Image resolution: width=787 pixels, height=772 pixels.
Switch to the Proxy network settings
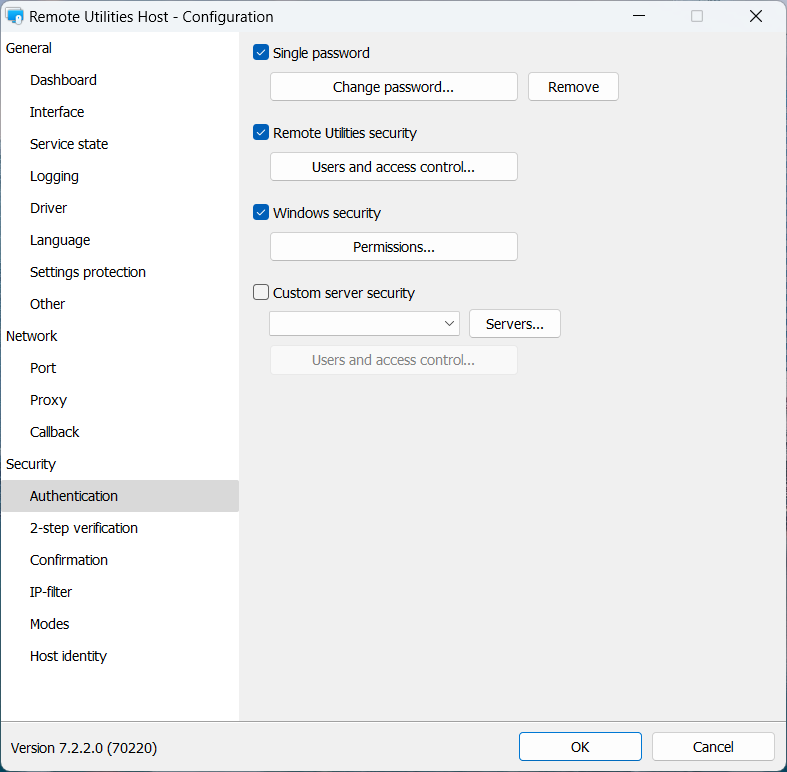pos(48,400)
